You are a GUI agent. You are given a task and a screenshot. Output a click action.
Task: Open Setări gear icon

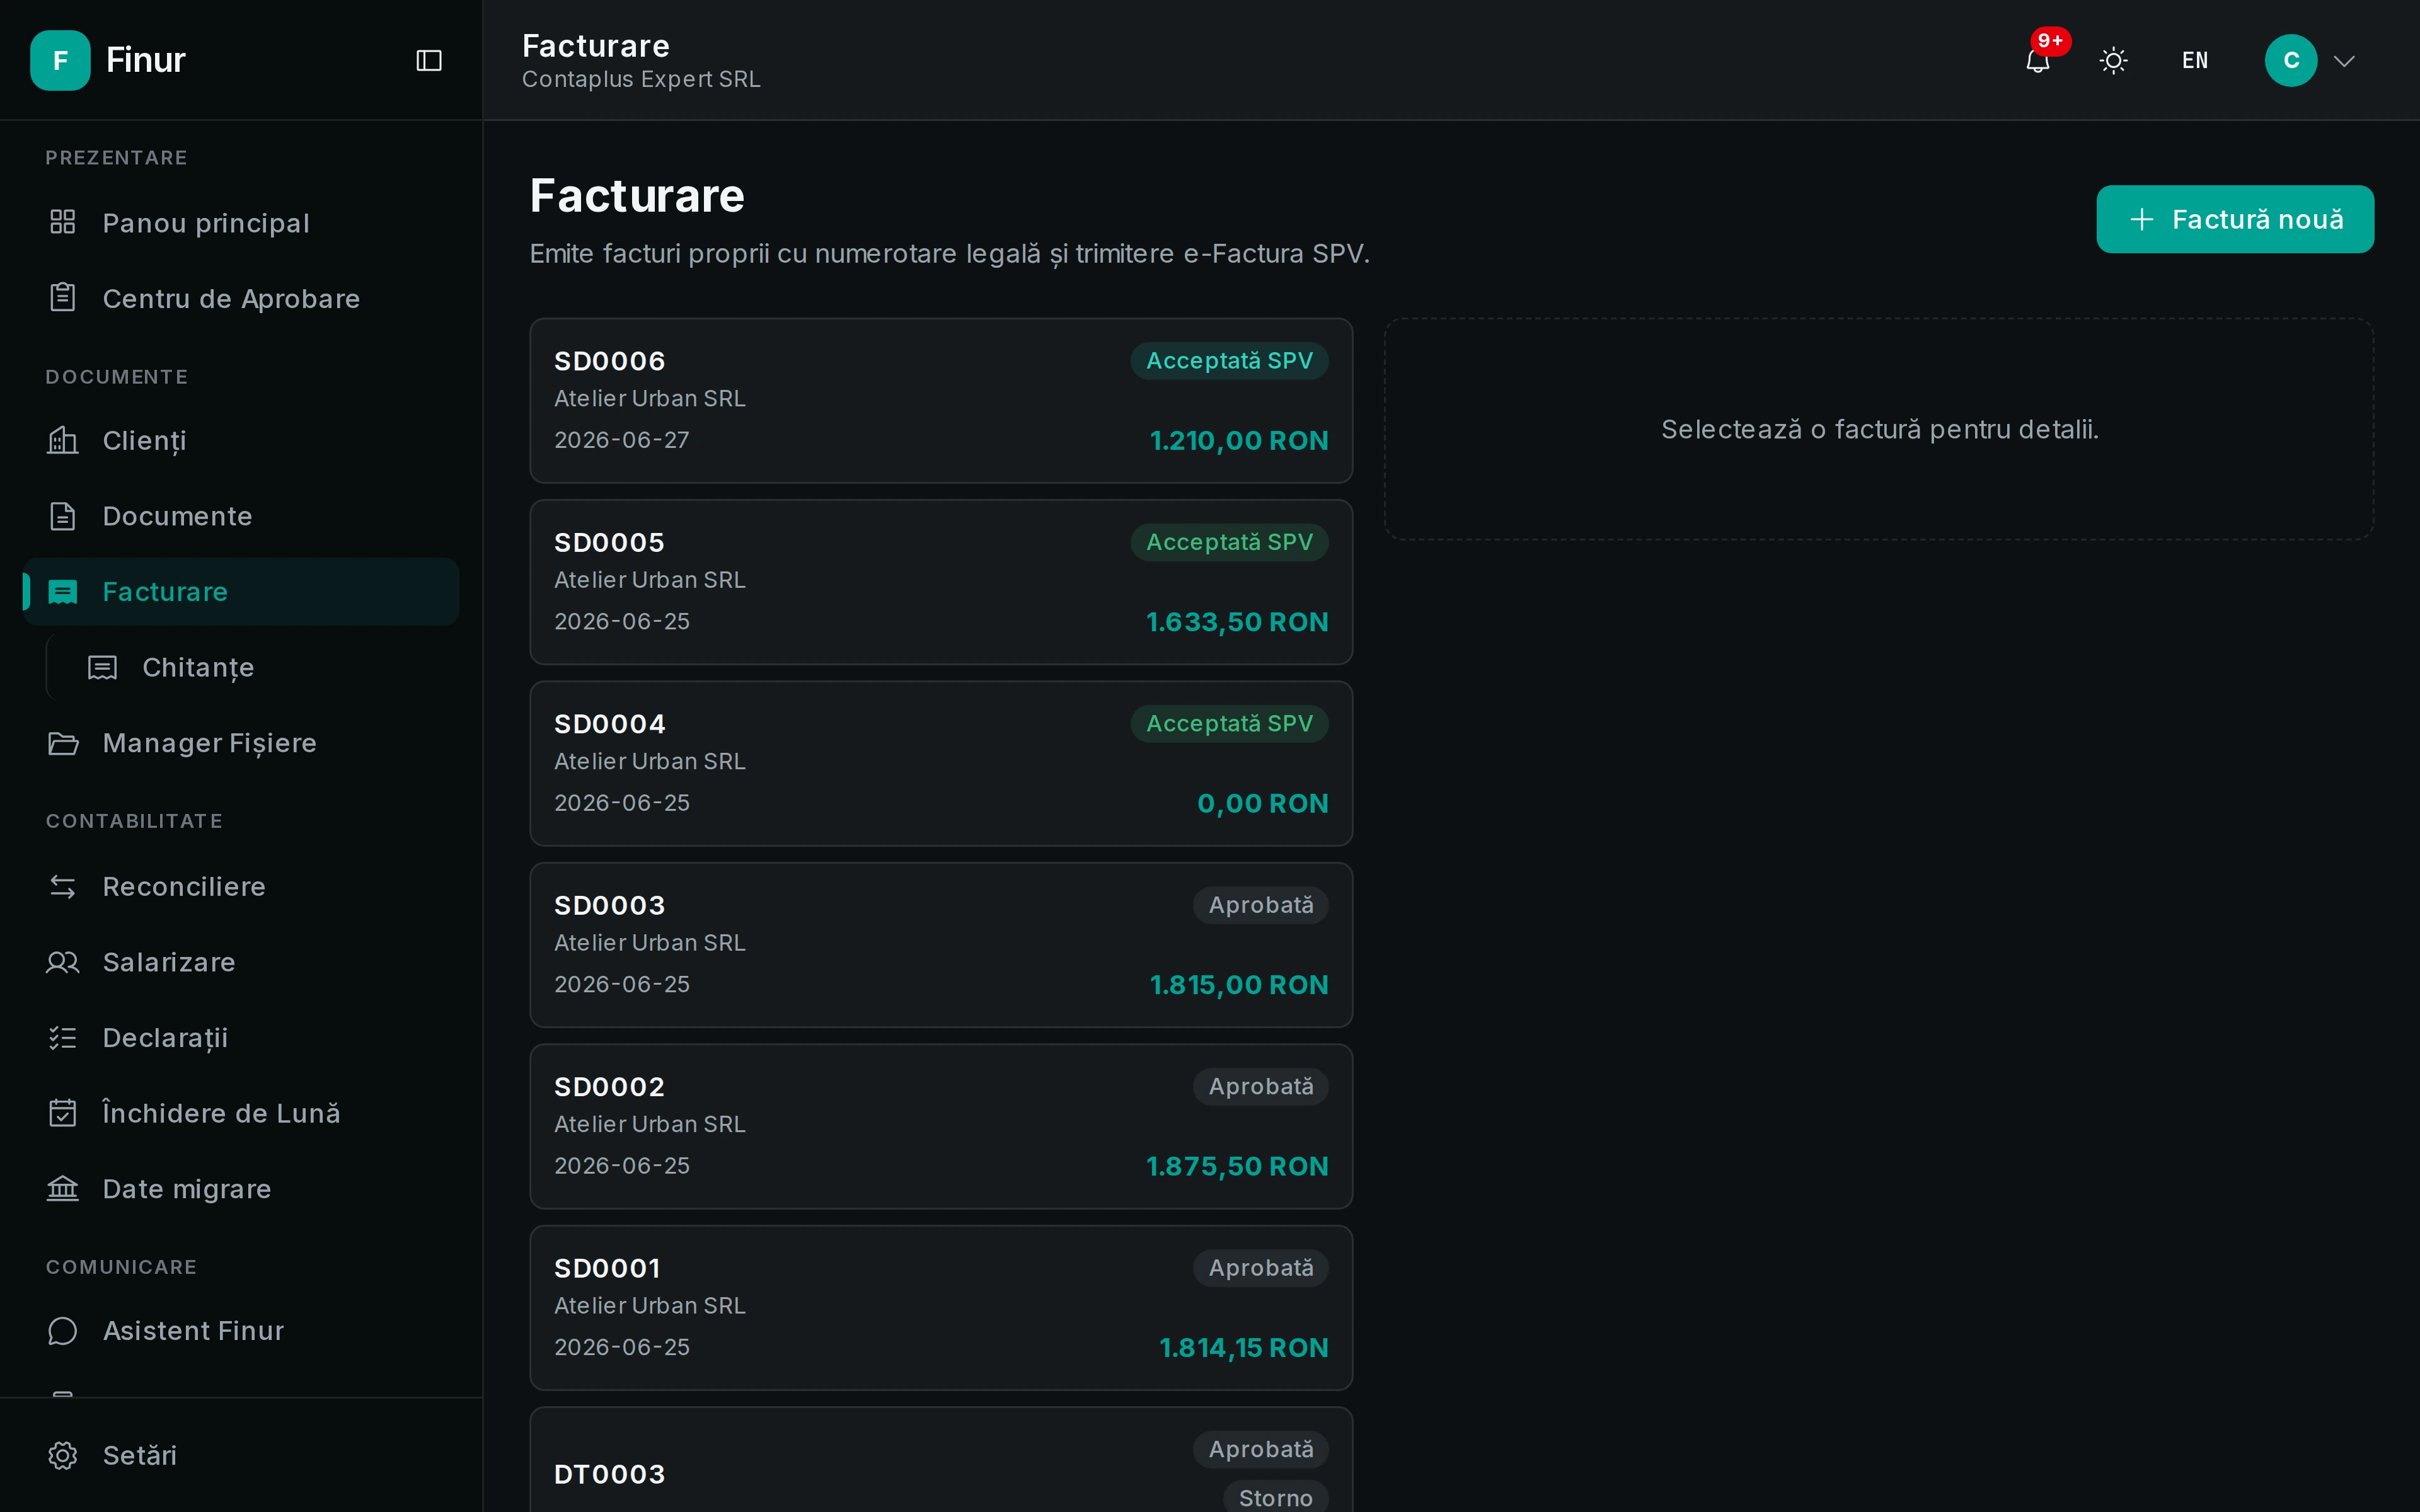(x=63, y=1455)
